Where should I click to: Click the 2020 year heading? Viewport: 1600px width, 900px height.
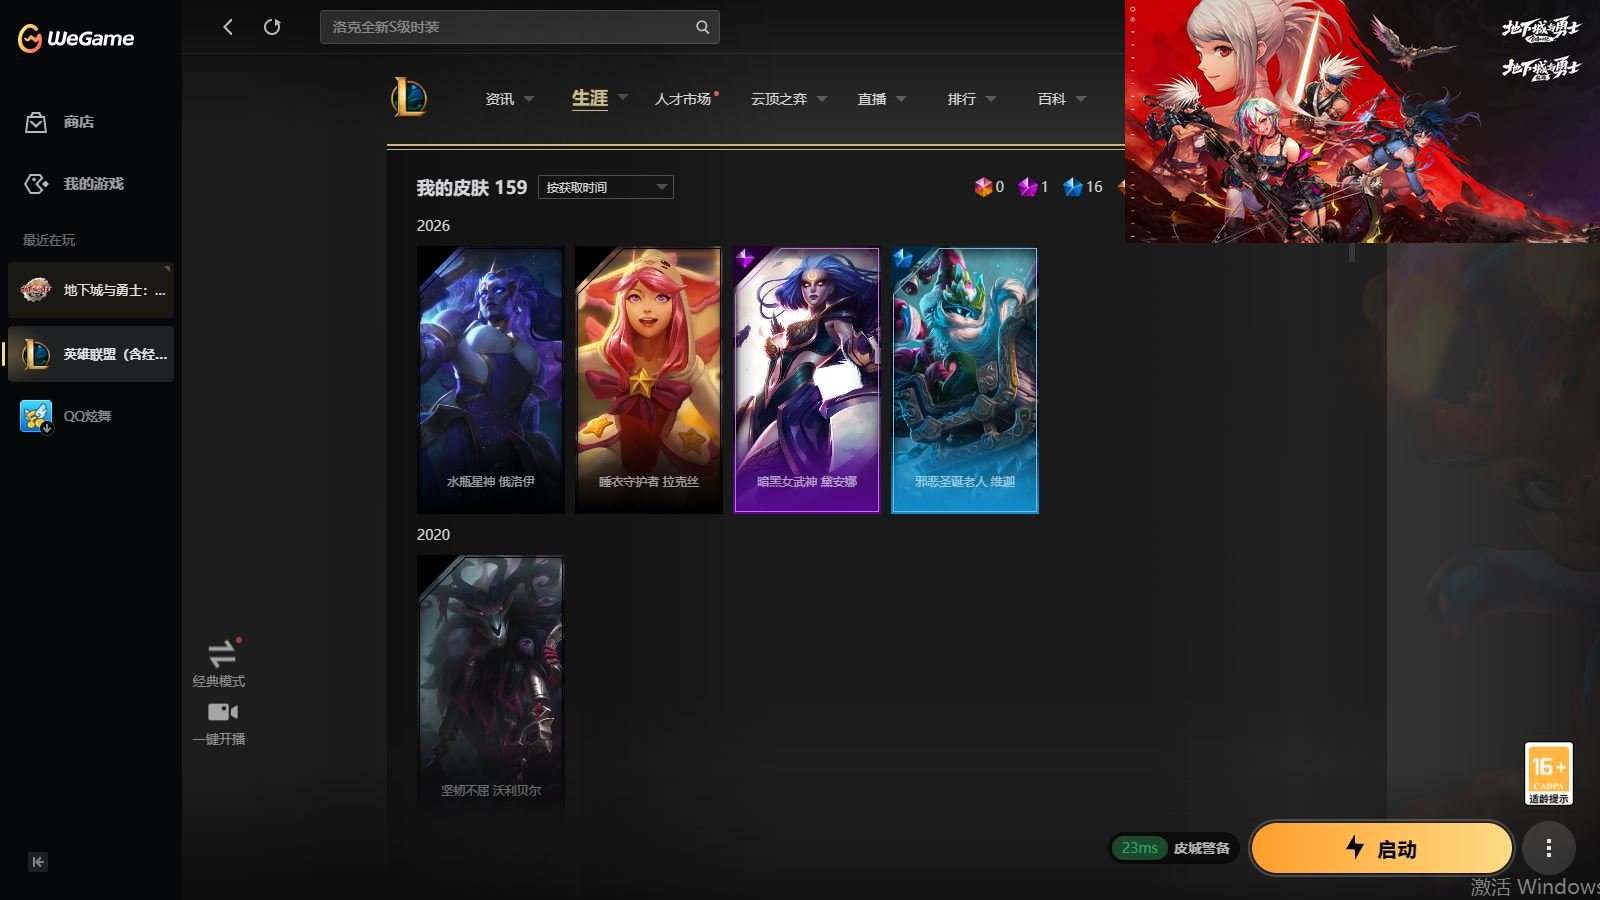pyautogui.click(x=433, y=535)
